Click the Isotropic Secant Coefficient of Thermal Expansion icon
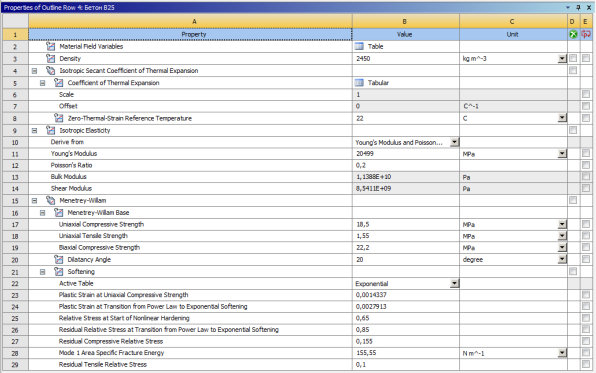The height and width of the screenshot is (373, 596). (x=51, y=71)
